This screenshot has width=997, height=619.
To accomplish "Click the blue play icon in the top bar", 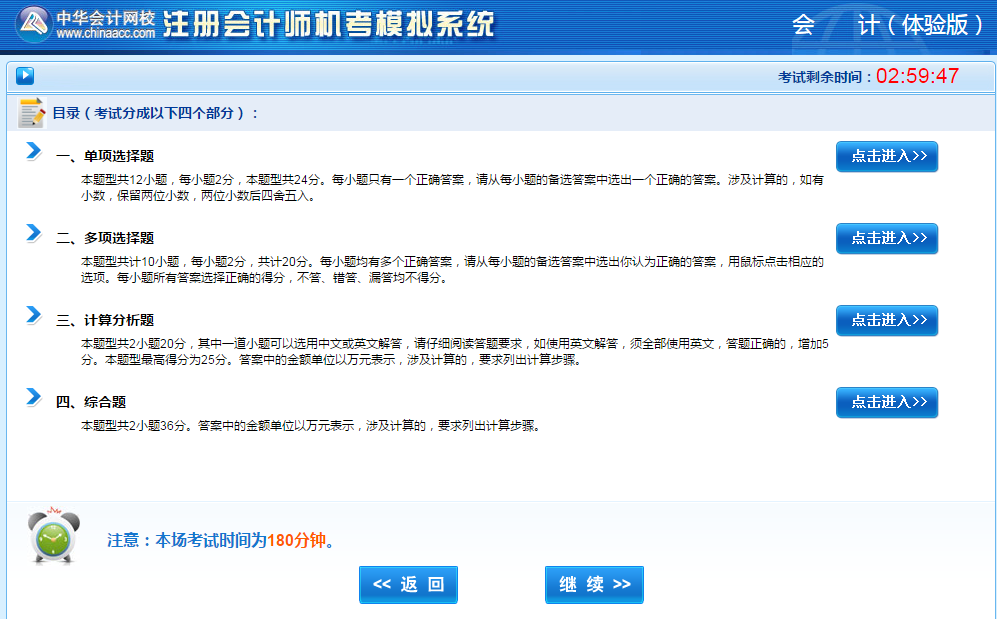I will pos(25,76).
